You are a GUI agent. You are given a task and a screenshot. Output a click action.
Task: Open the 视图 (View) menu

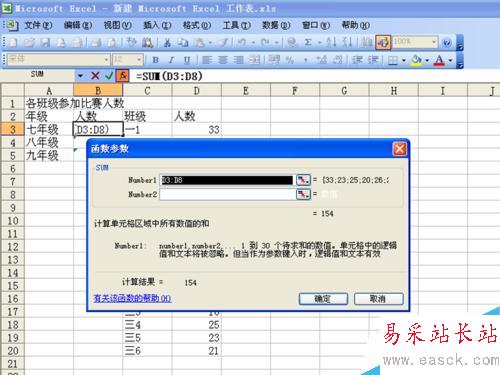(x=118, y=25)
